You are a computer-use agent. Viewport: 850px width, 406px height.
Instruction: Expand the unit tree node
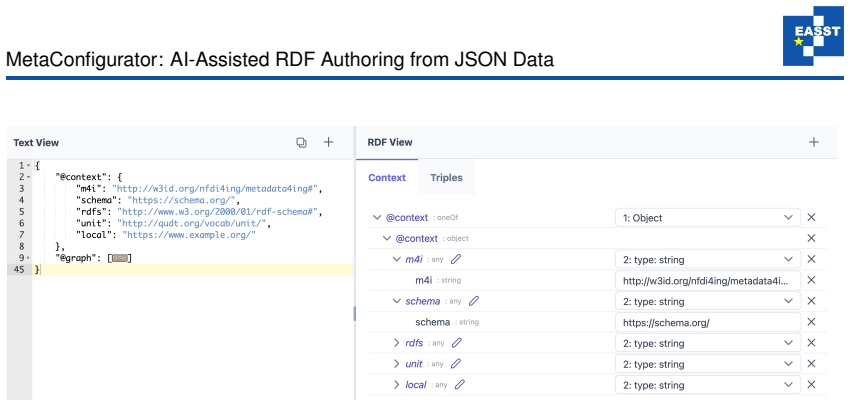point(397,364)
